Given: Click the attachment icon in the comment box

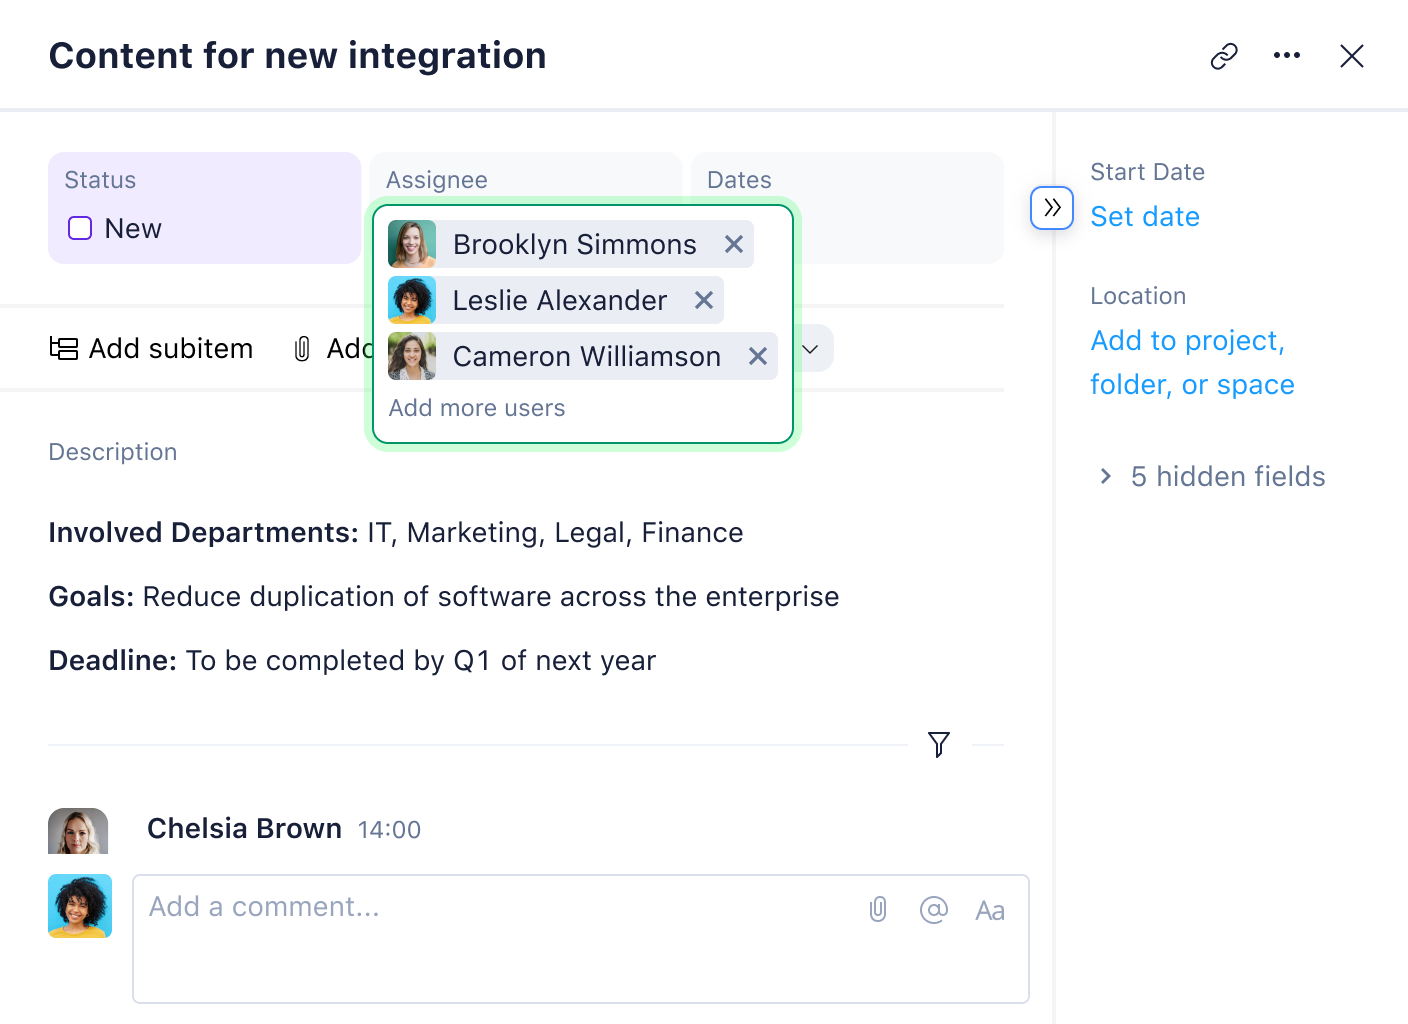Looking at the screenshot, I should point(877,910).
